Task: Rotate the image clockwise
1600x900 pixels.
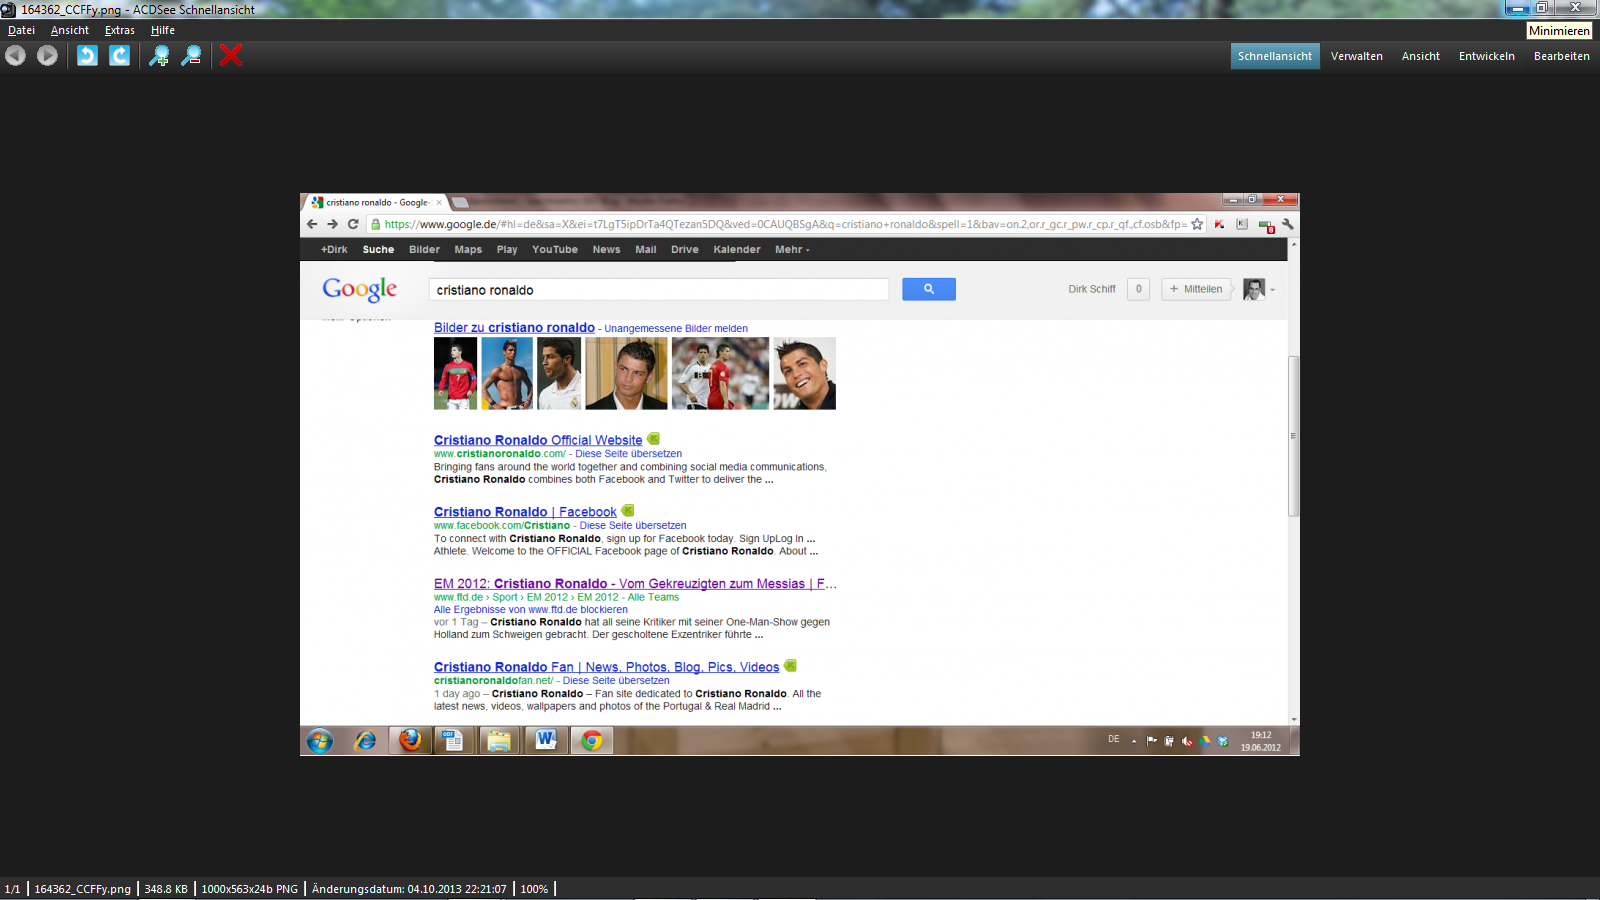Action: tap(119, 56)
